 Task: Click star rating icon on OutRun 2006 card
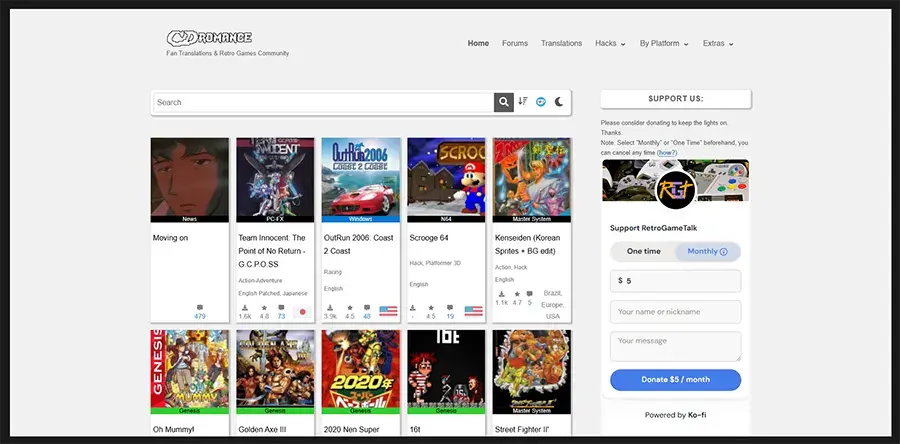click(349, 307)
